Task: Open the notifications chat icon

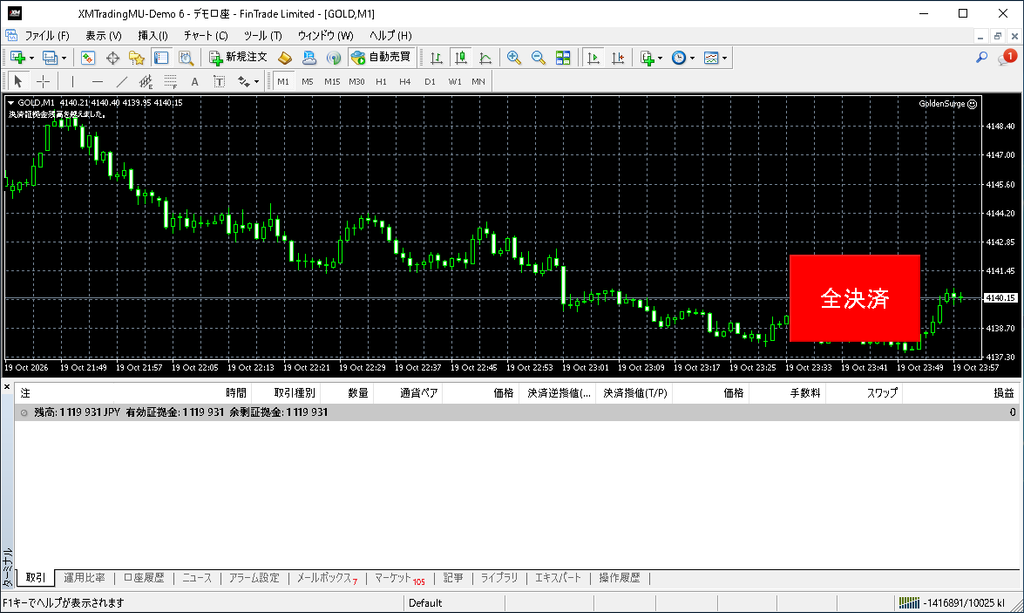Action: coord(1006,57)
